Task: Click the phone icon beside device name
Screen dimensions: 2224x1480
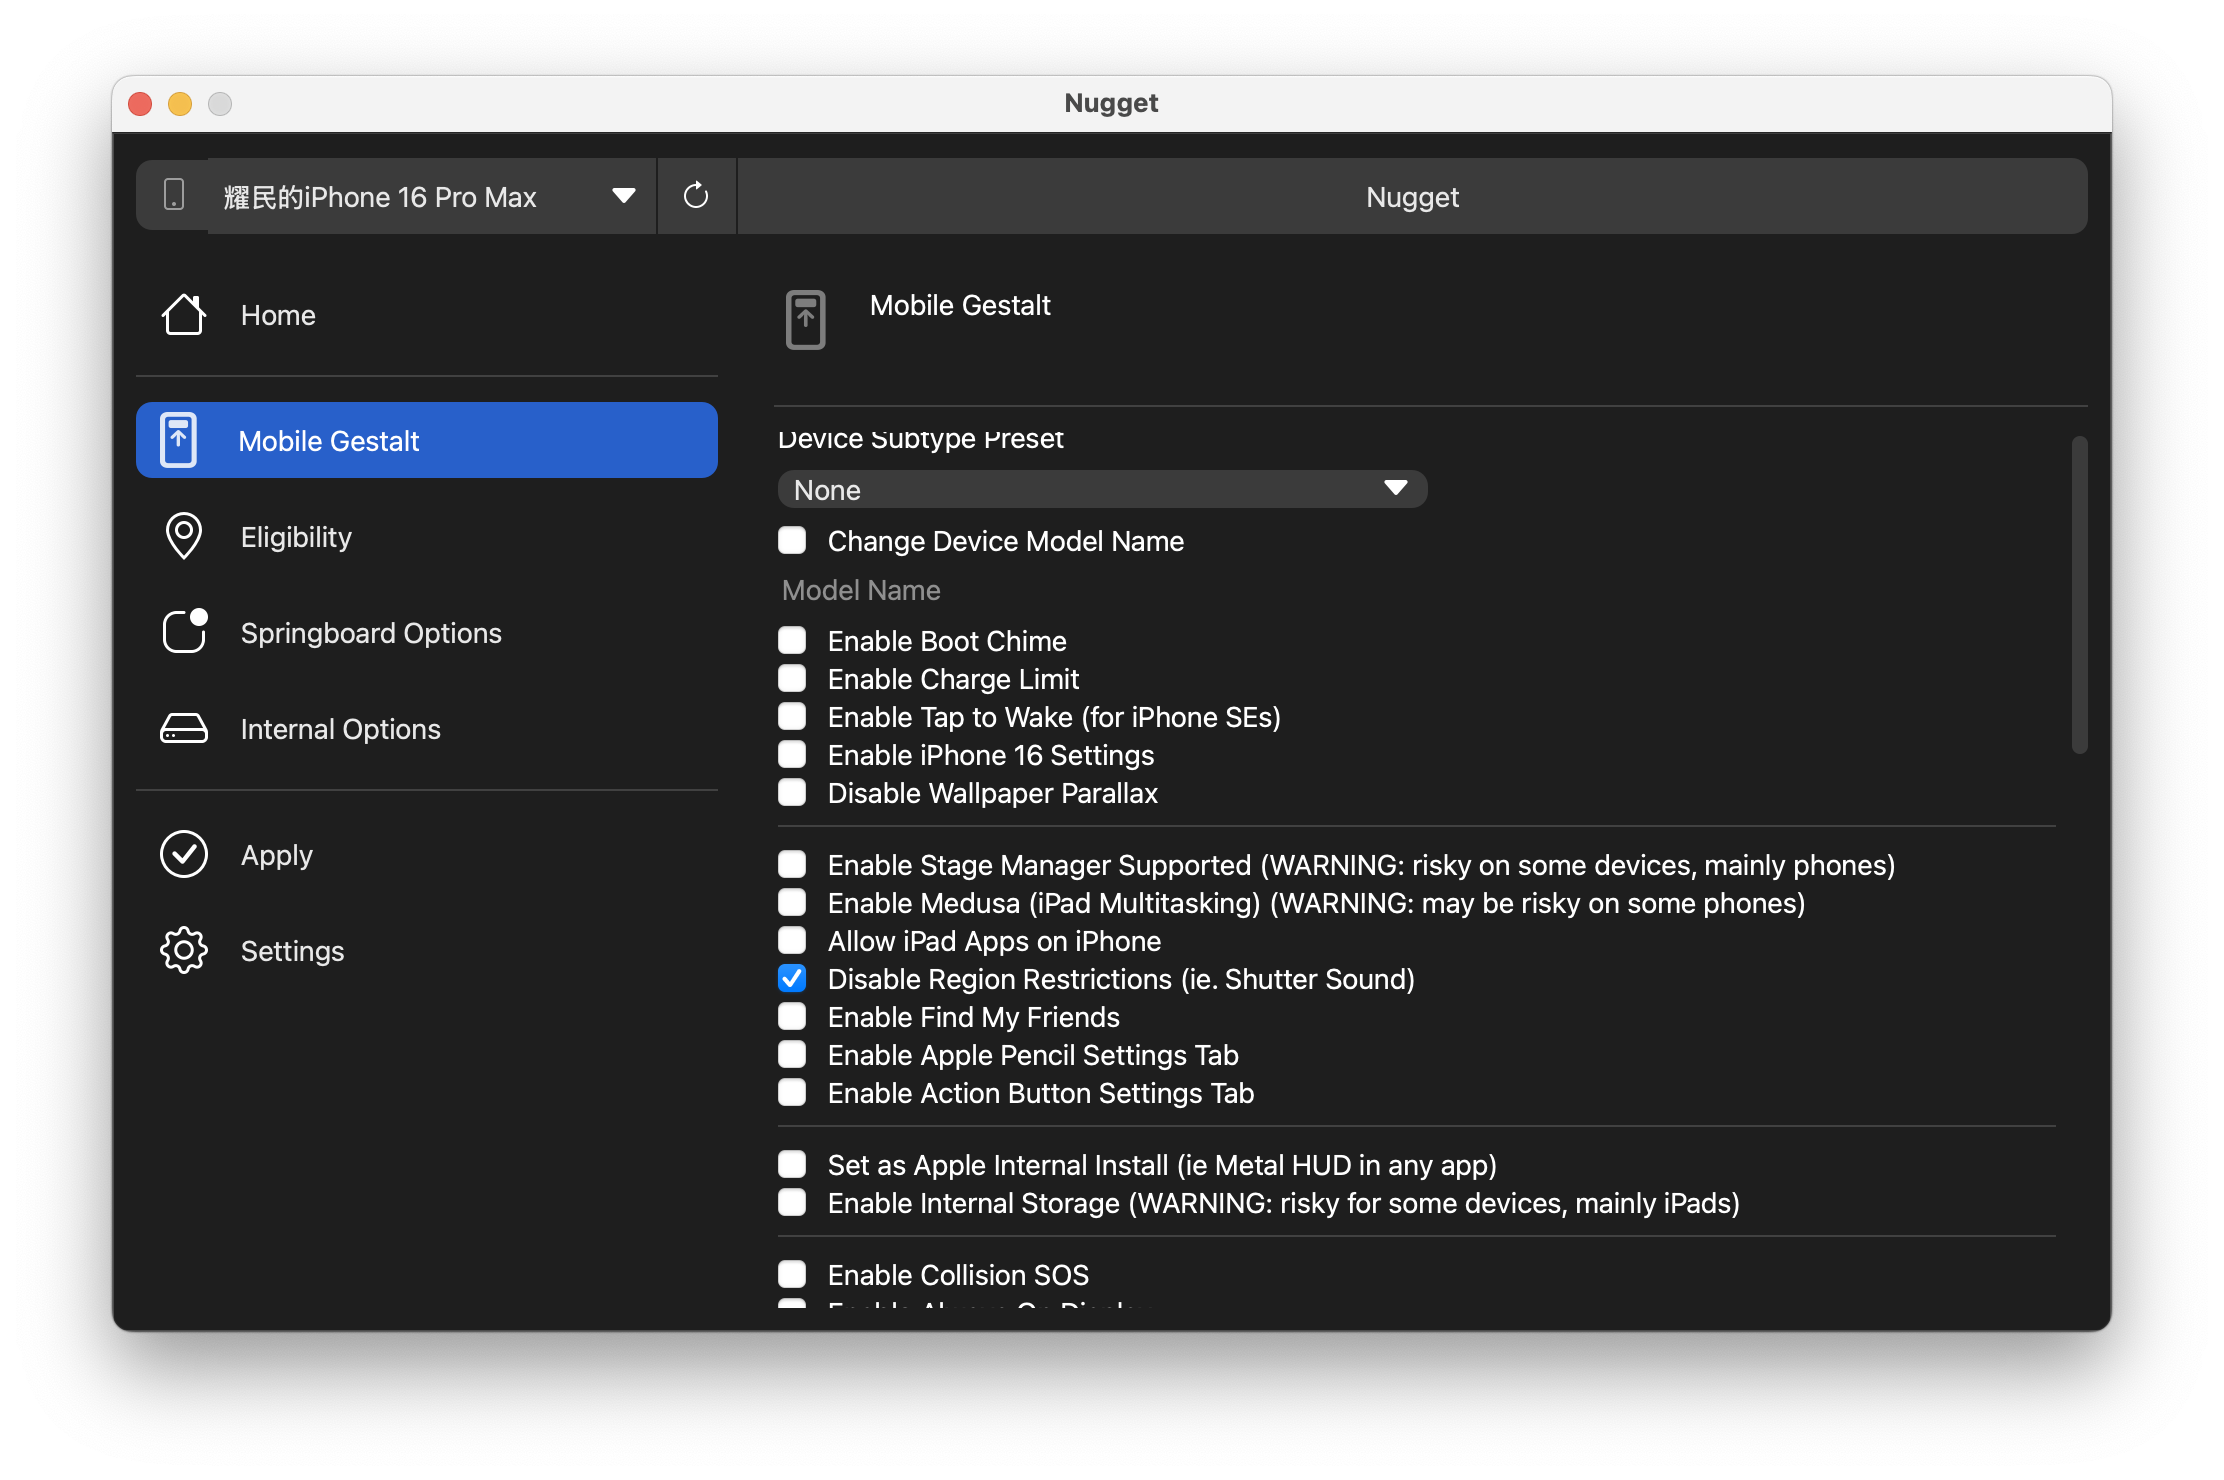Action: pyautogui.click(x=174, y=195)
